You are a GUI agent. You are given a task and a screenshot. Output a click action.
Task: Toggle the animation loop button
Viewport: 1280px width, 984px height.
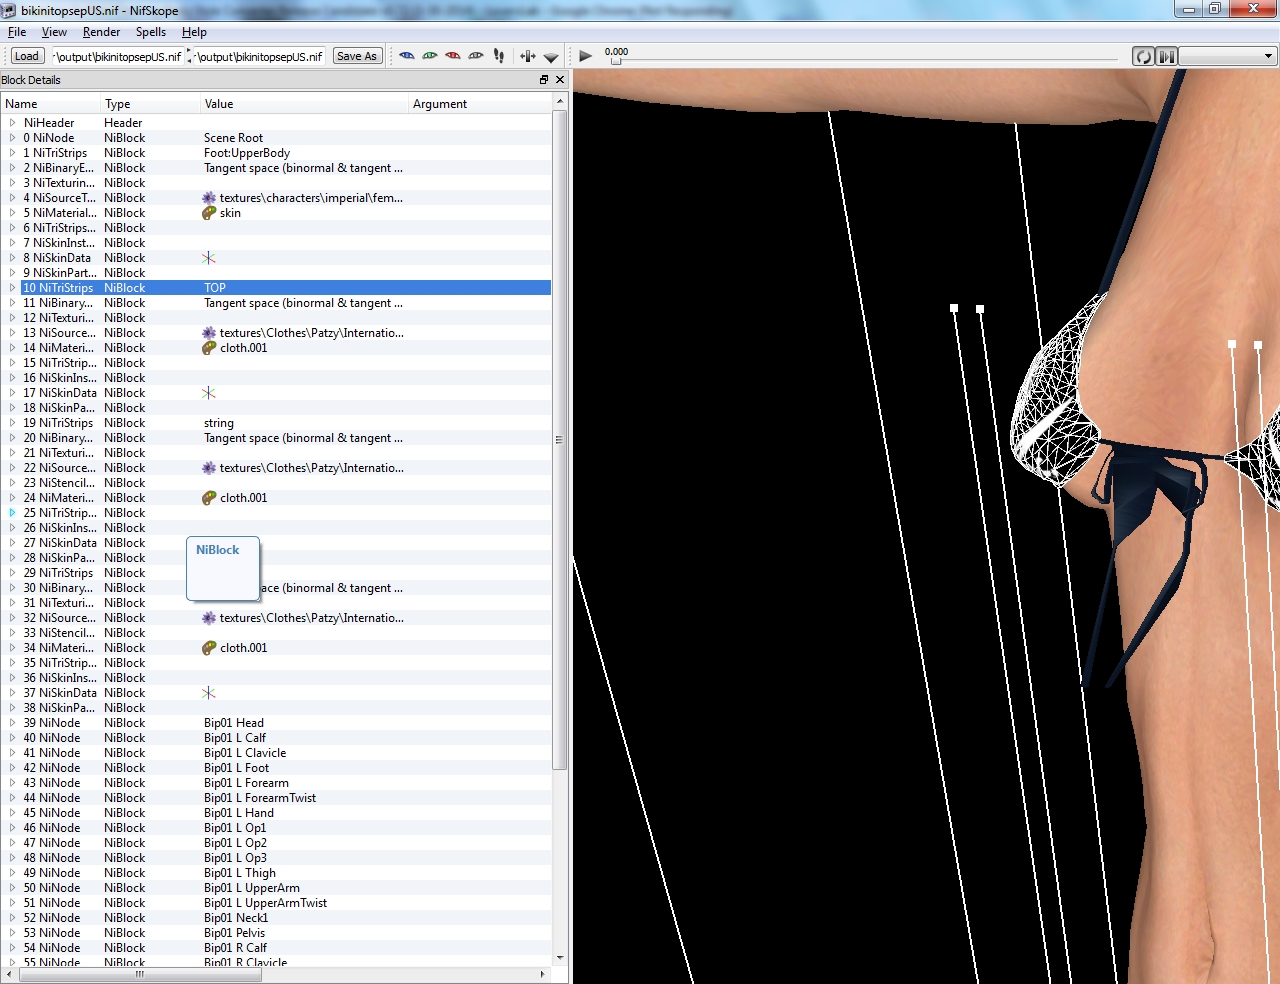click(x=1143, y=56)
